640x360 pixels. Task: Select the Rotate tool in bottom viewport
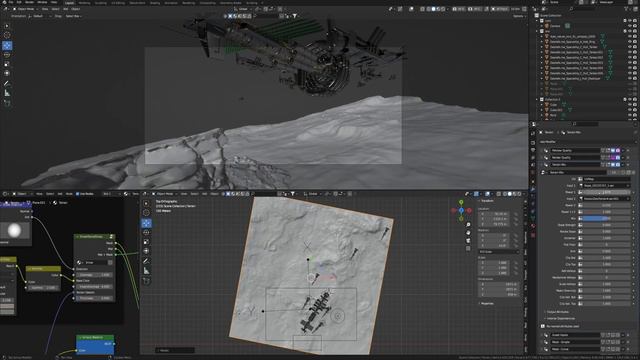(x=146, y=232)
